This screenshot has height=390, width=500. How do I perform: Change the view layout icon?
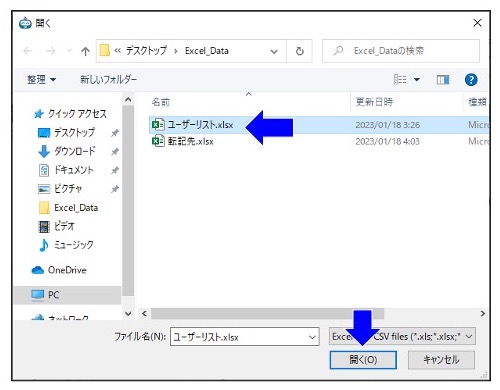tap(400, 79)
